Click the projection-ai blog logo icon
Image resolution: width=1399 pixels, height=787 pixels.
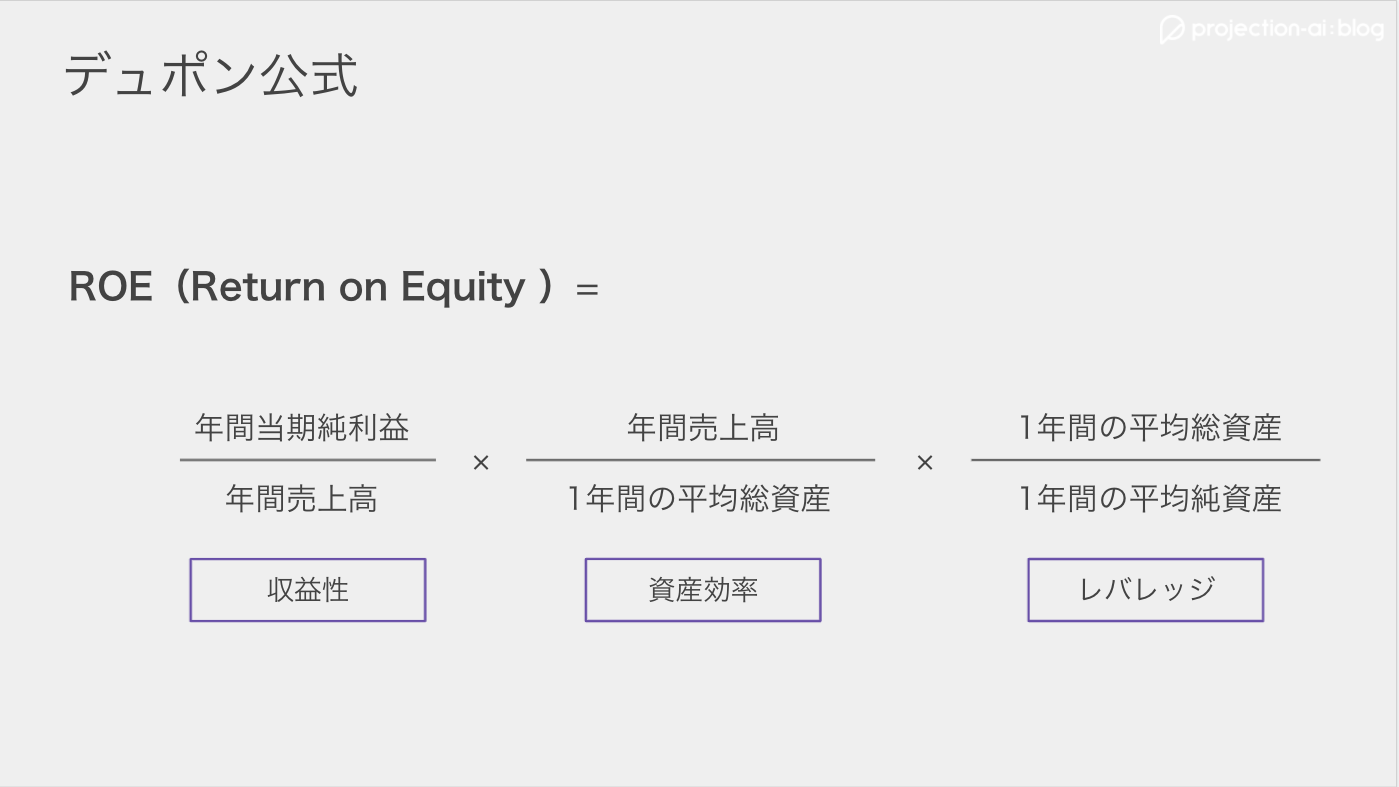(x=1172, y=30)
